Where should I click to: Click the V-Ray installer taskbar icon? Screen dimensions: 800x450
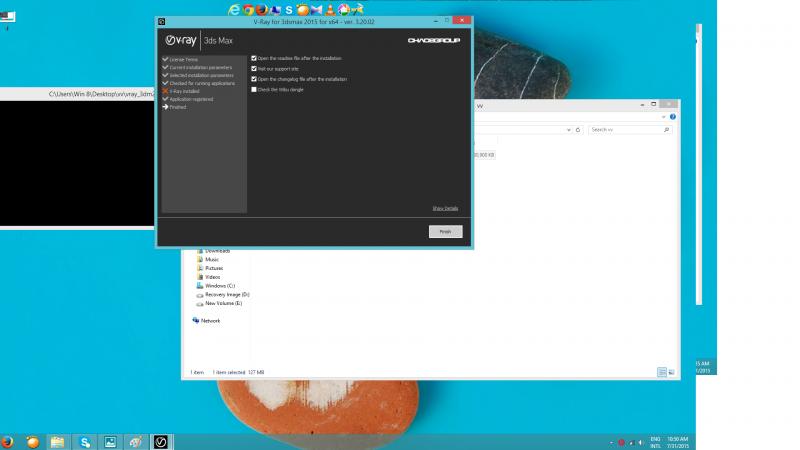(161, 442)
